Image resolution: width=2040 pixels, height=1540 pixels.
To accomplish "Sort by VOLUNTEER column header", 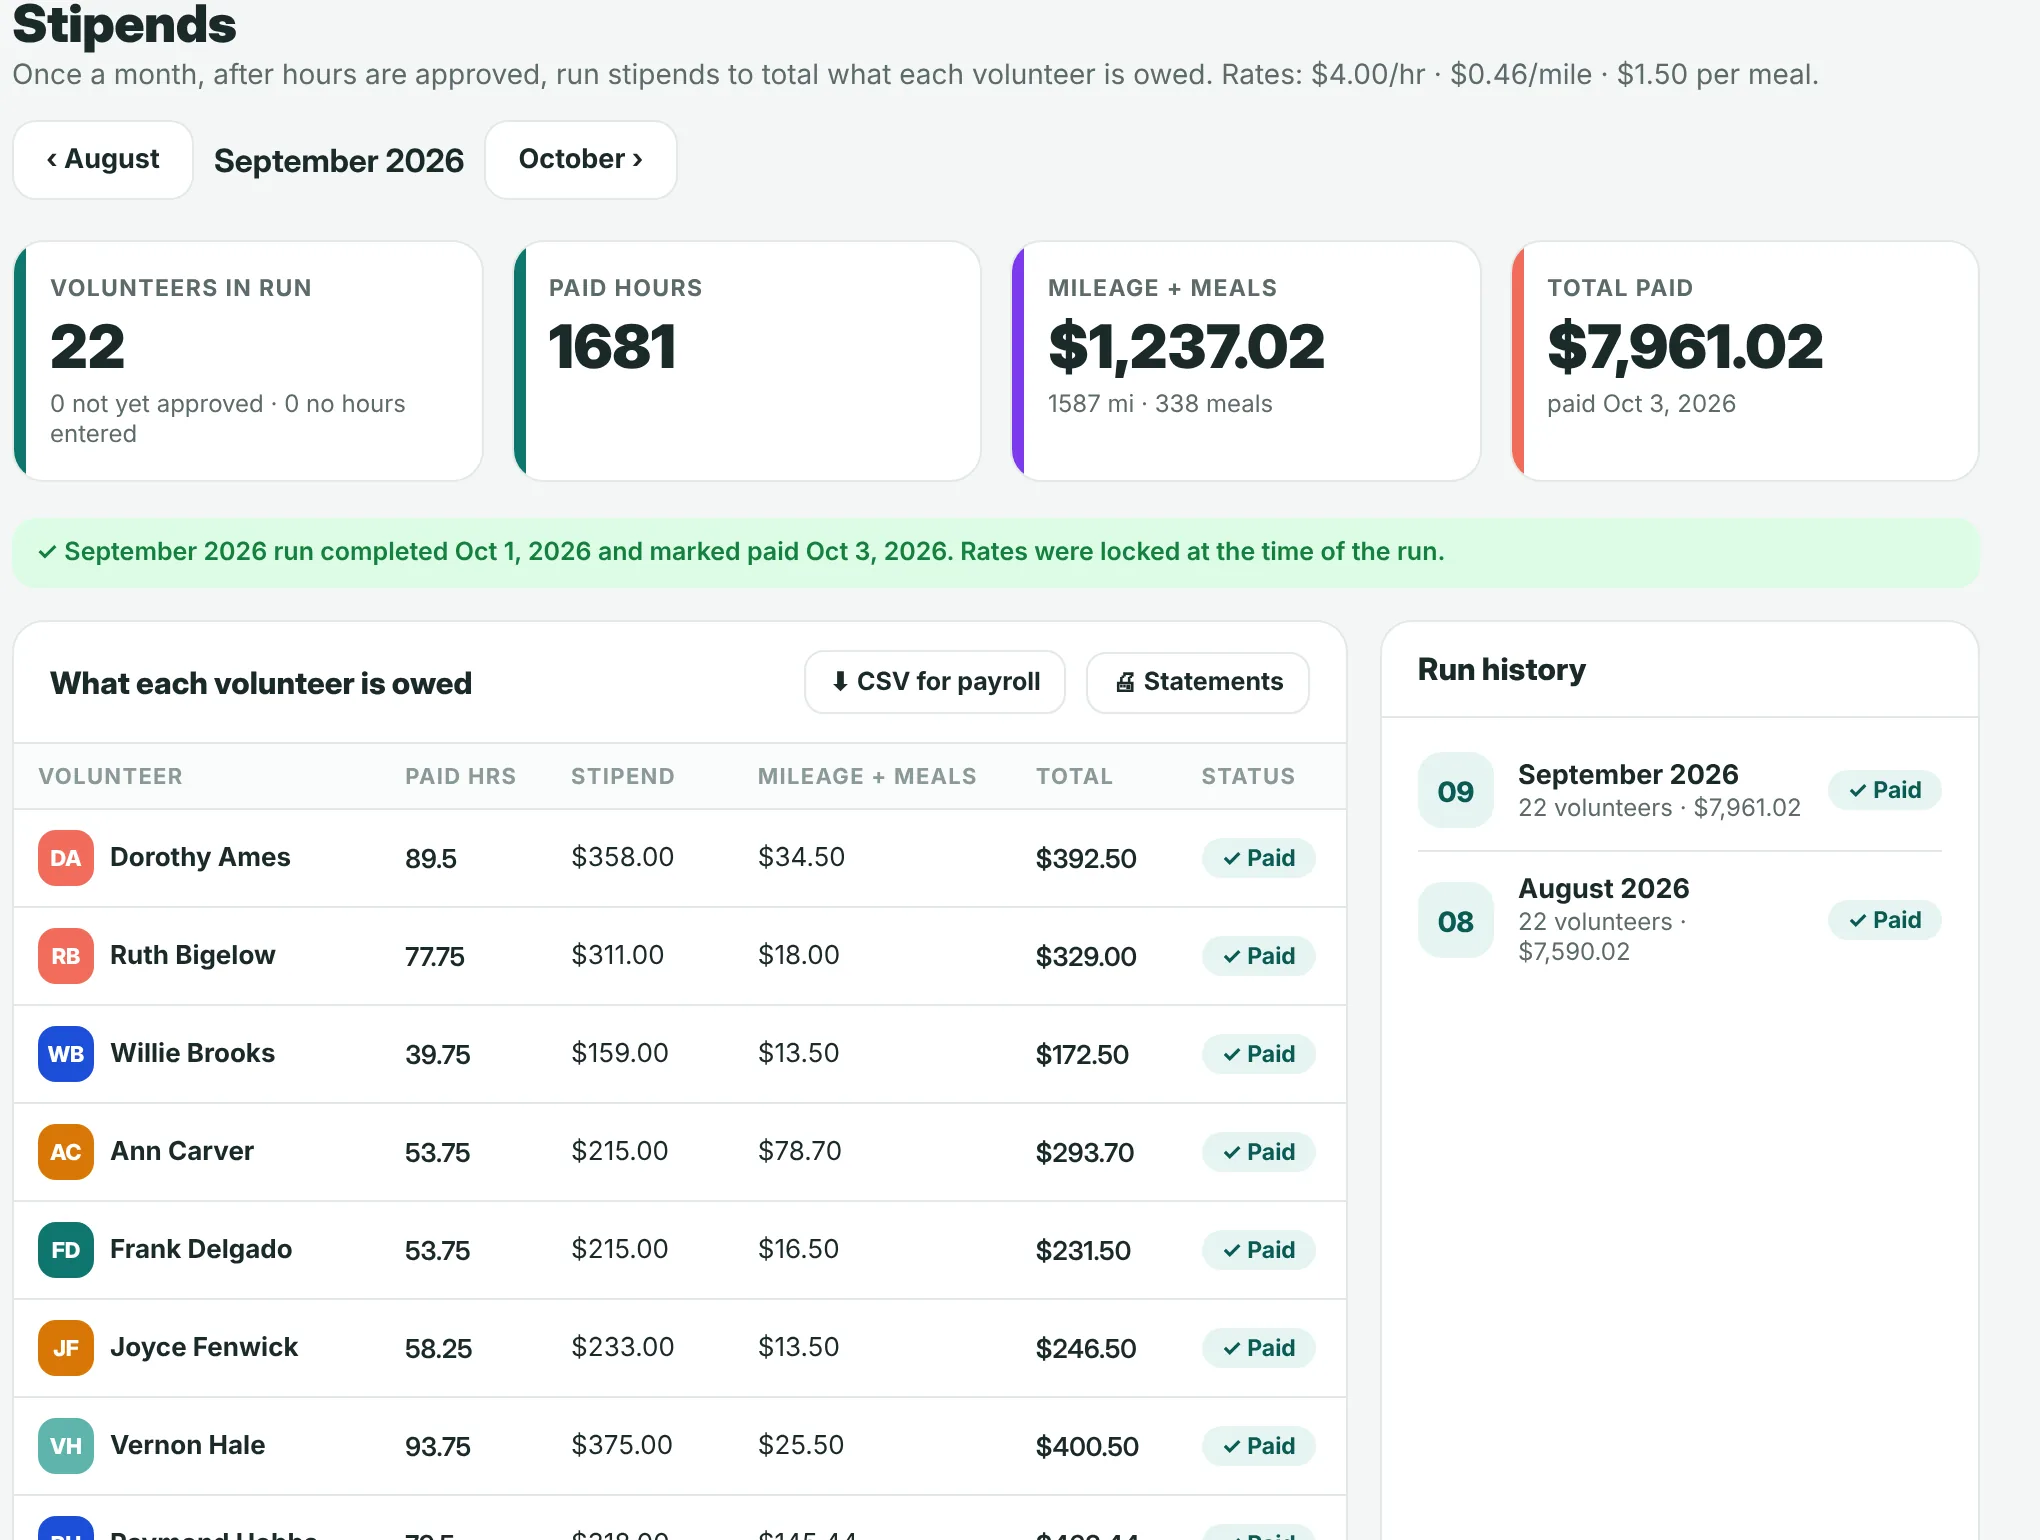I will pos(110,776).
